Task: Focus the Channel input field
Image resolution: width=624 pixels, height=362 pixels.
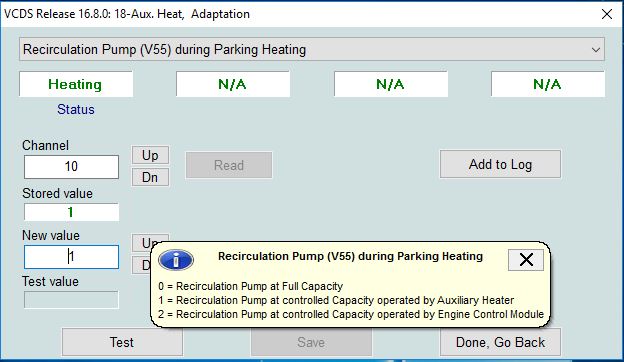Action: [x=71, y=167]
